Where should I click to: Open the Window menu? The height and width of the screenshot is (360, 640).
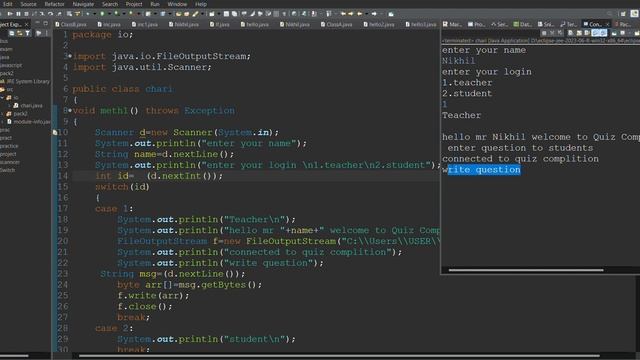click(x=177, y=4)
